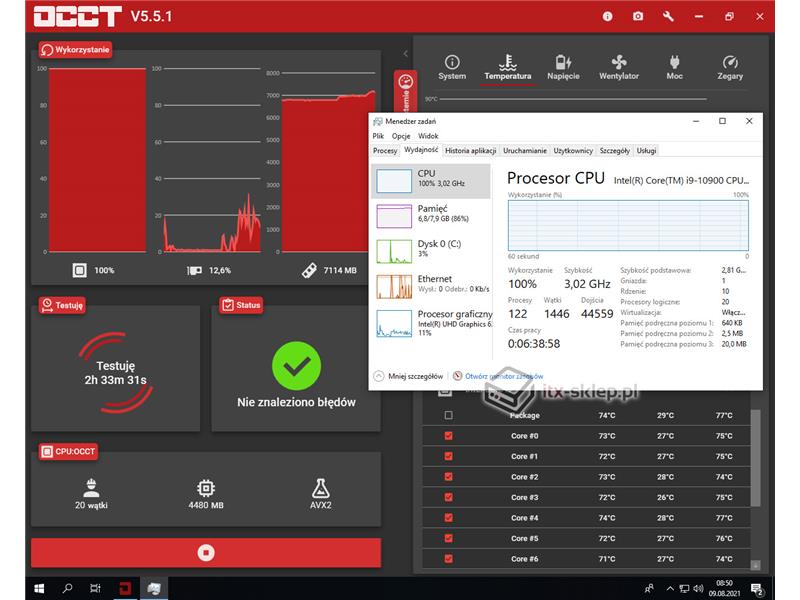The image size is (800, 600).
Task: Click the CPU:OCCT panel header badge
Action: pyautogui.click(x=68, y=452)
